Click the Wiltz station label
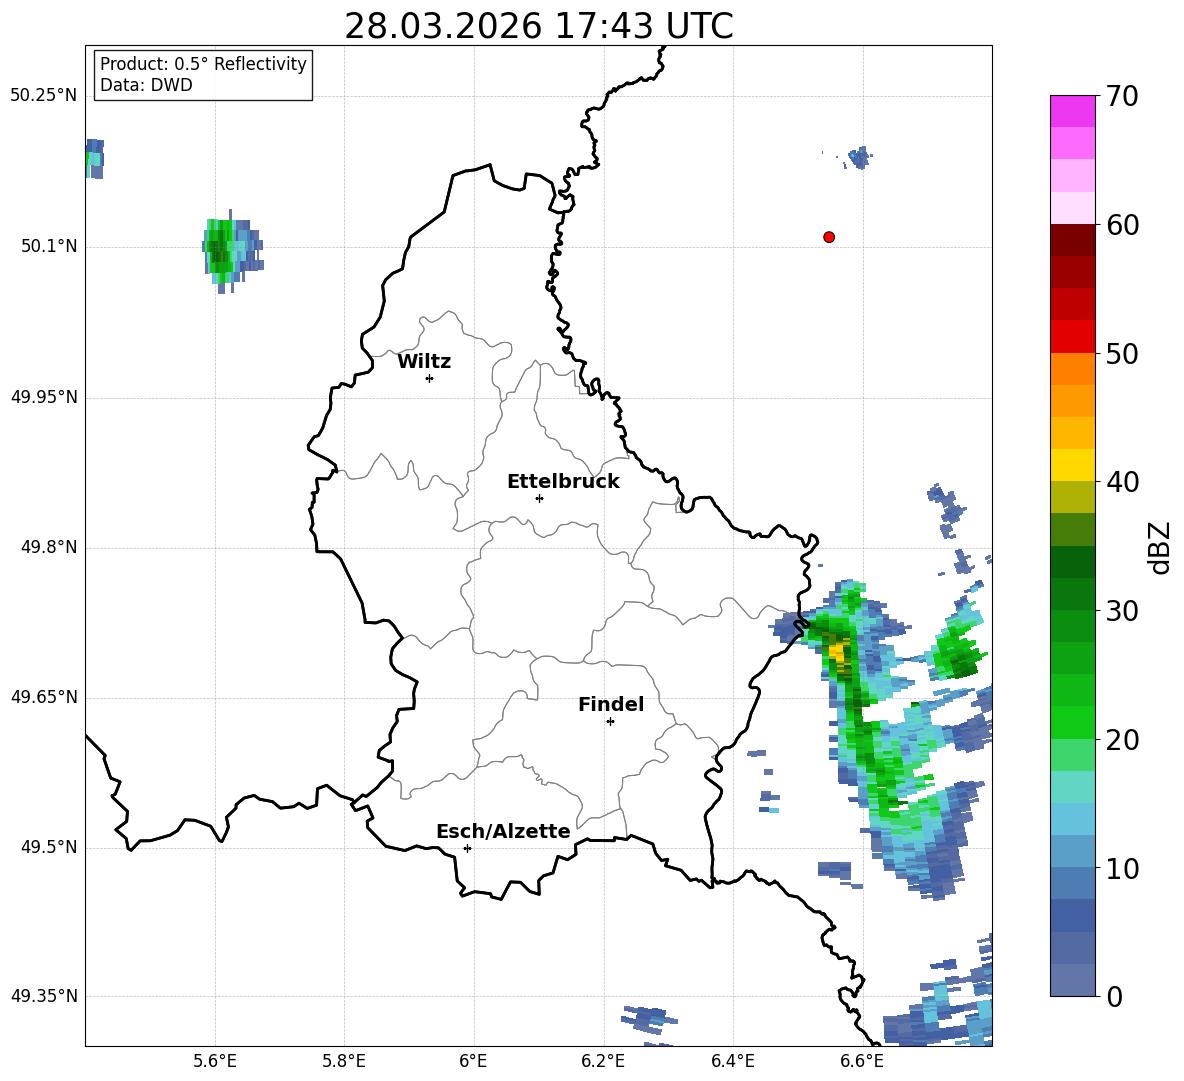The width and height of the screenshot is (1184, 1081). pos(424,362)
